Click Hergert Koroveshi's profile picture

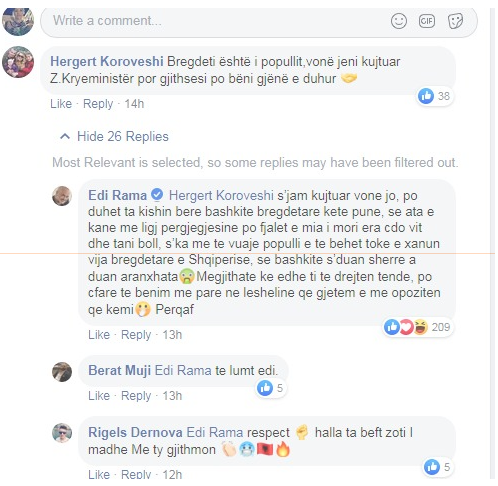pos(18,62)
